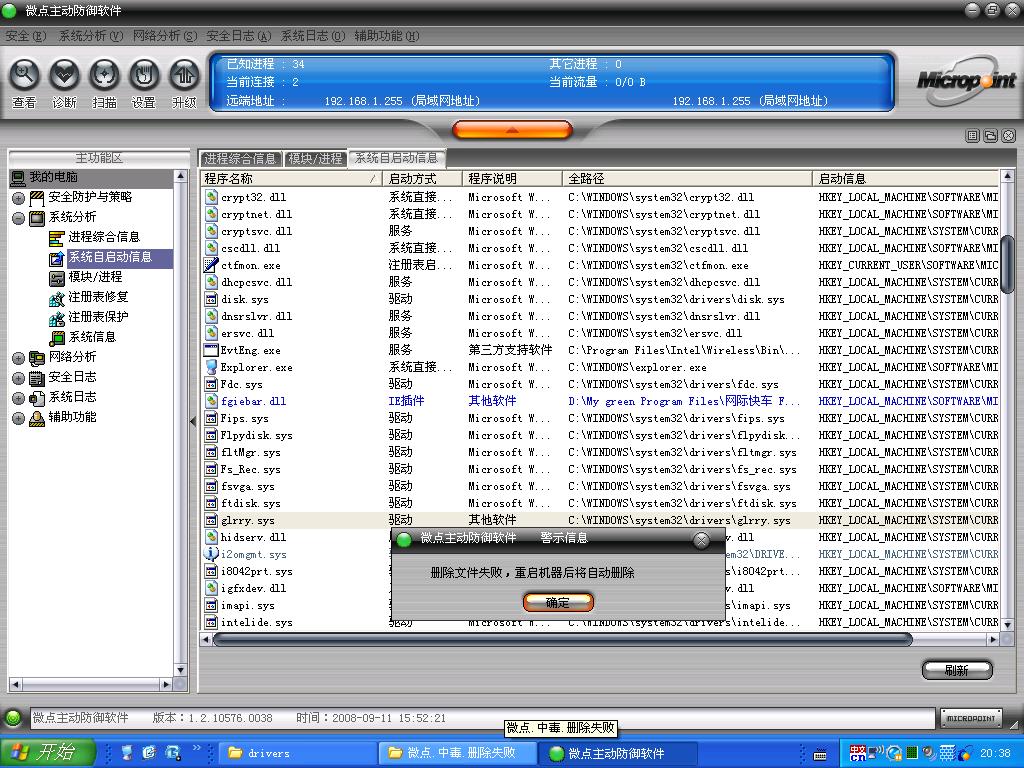Expand the 安全日志 tree node
Screen dimensions: 1024x768
point(18,378)
